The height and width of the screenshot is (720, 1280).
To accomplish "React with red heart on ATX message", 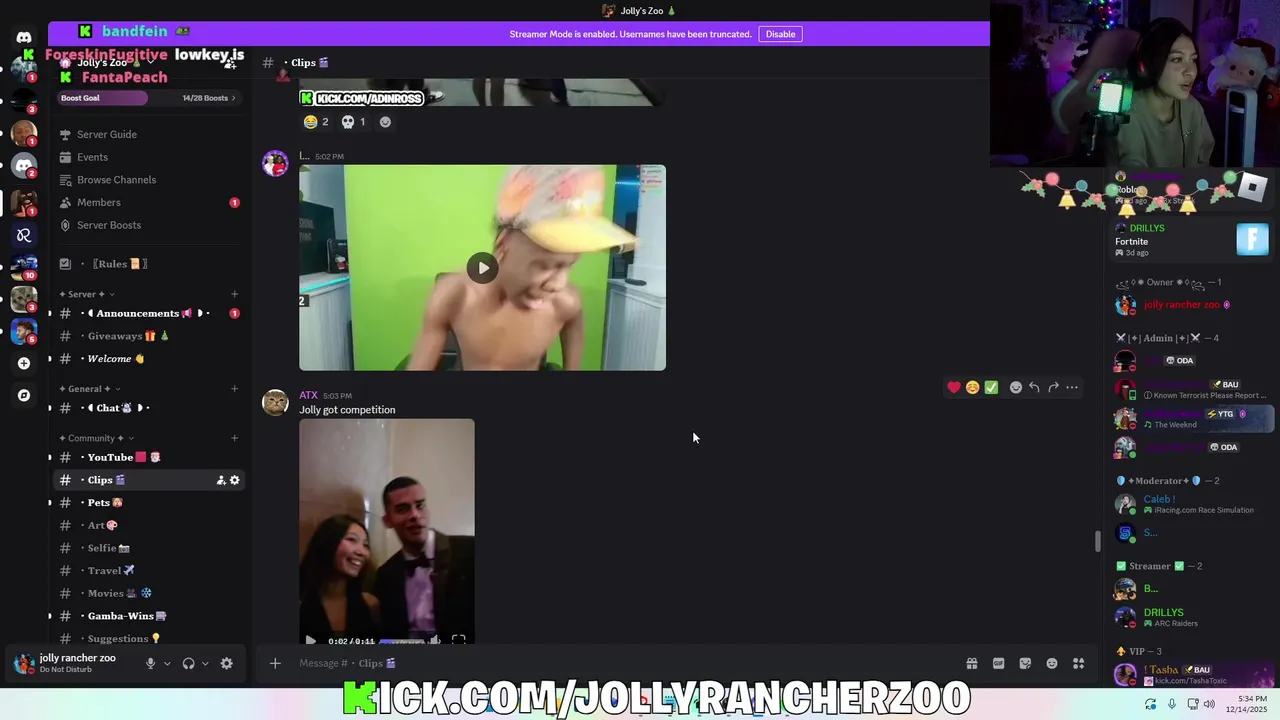I will click(x=954, y=387).
